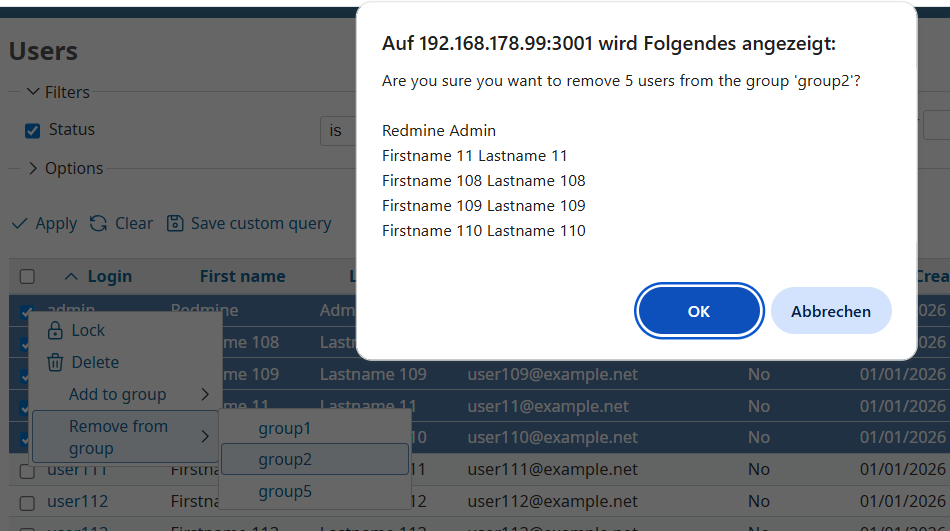This screenshot has width=950, height=531.
Task: Sort by First name column header
Action: (x=242, y=277)
